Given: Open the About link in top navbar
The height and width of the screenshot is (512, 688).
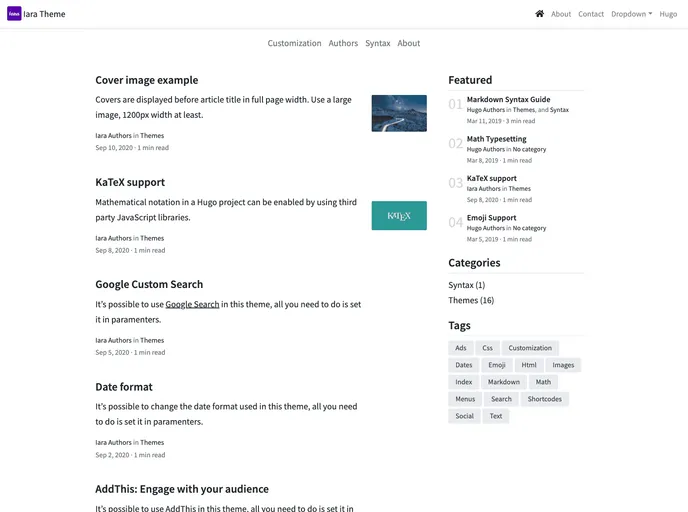Looking at the screenshot, I should click(x=561, y=14).
